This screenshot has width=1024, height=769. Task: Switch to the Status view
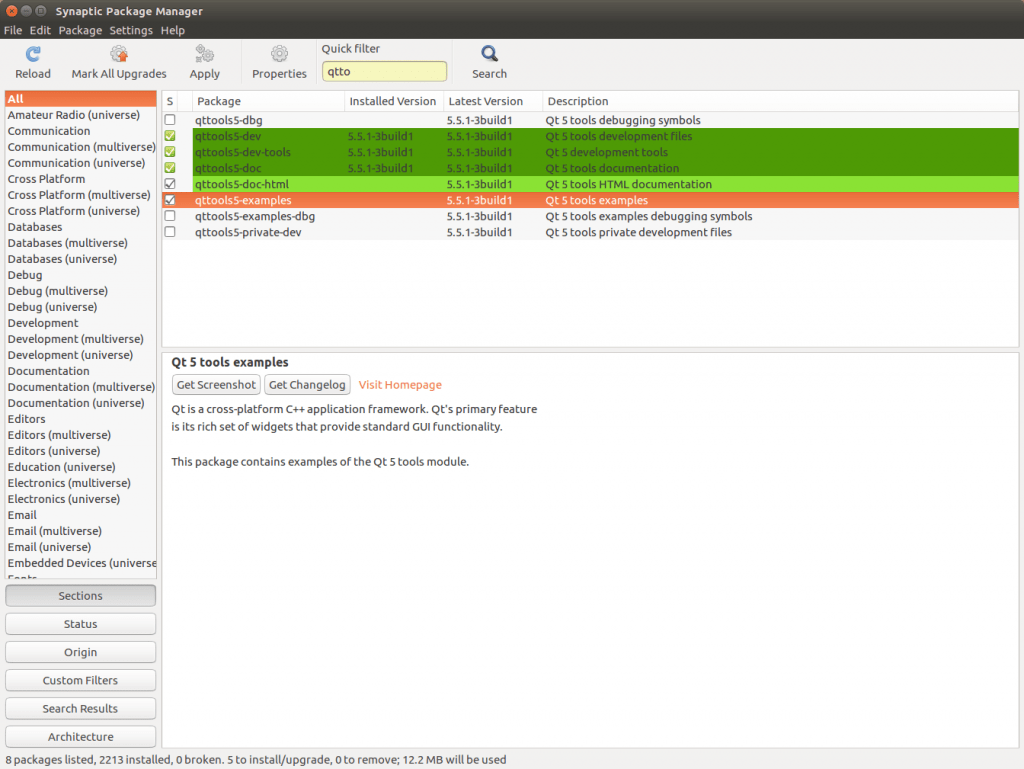pyautogui.click(x=80, y=623)
